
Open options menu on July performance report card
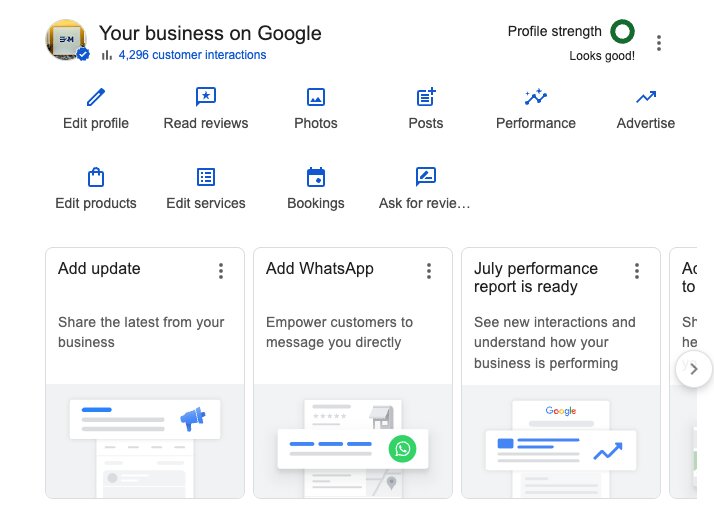point(637,271)
